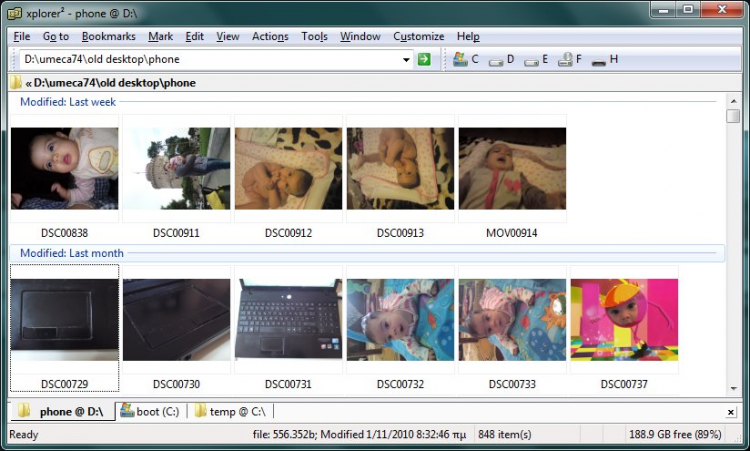Select the DSC00838 thumbnail
The image size is (750, 451).
[65, 168]
